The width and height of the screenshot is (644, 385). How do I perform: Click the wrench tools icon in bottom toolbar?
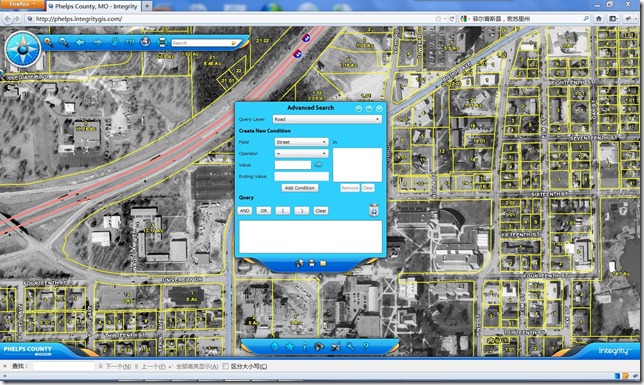pos(350,346)
